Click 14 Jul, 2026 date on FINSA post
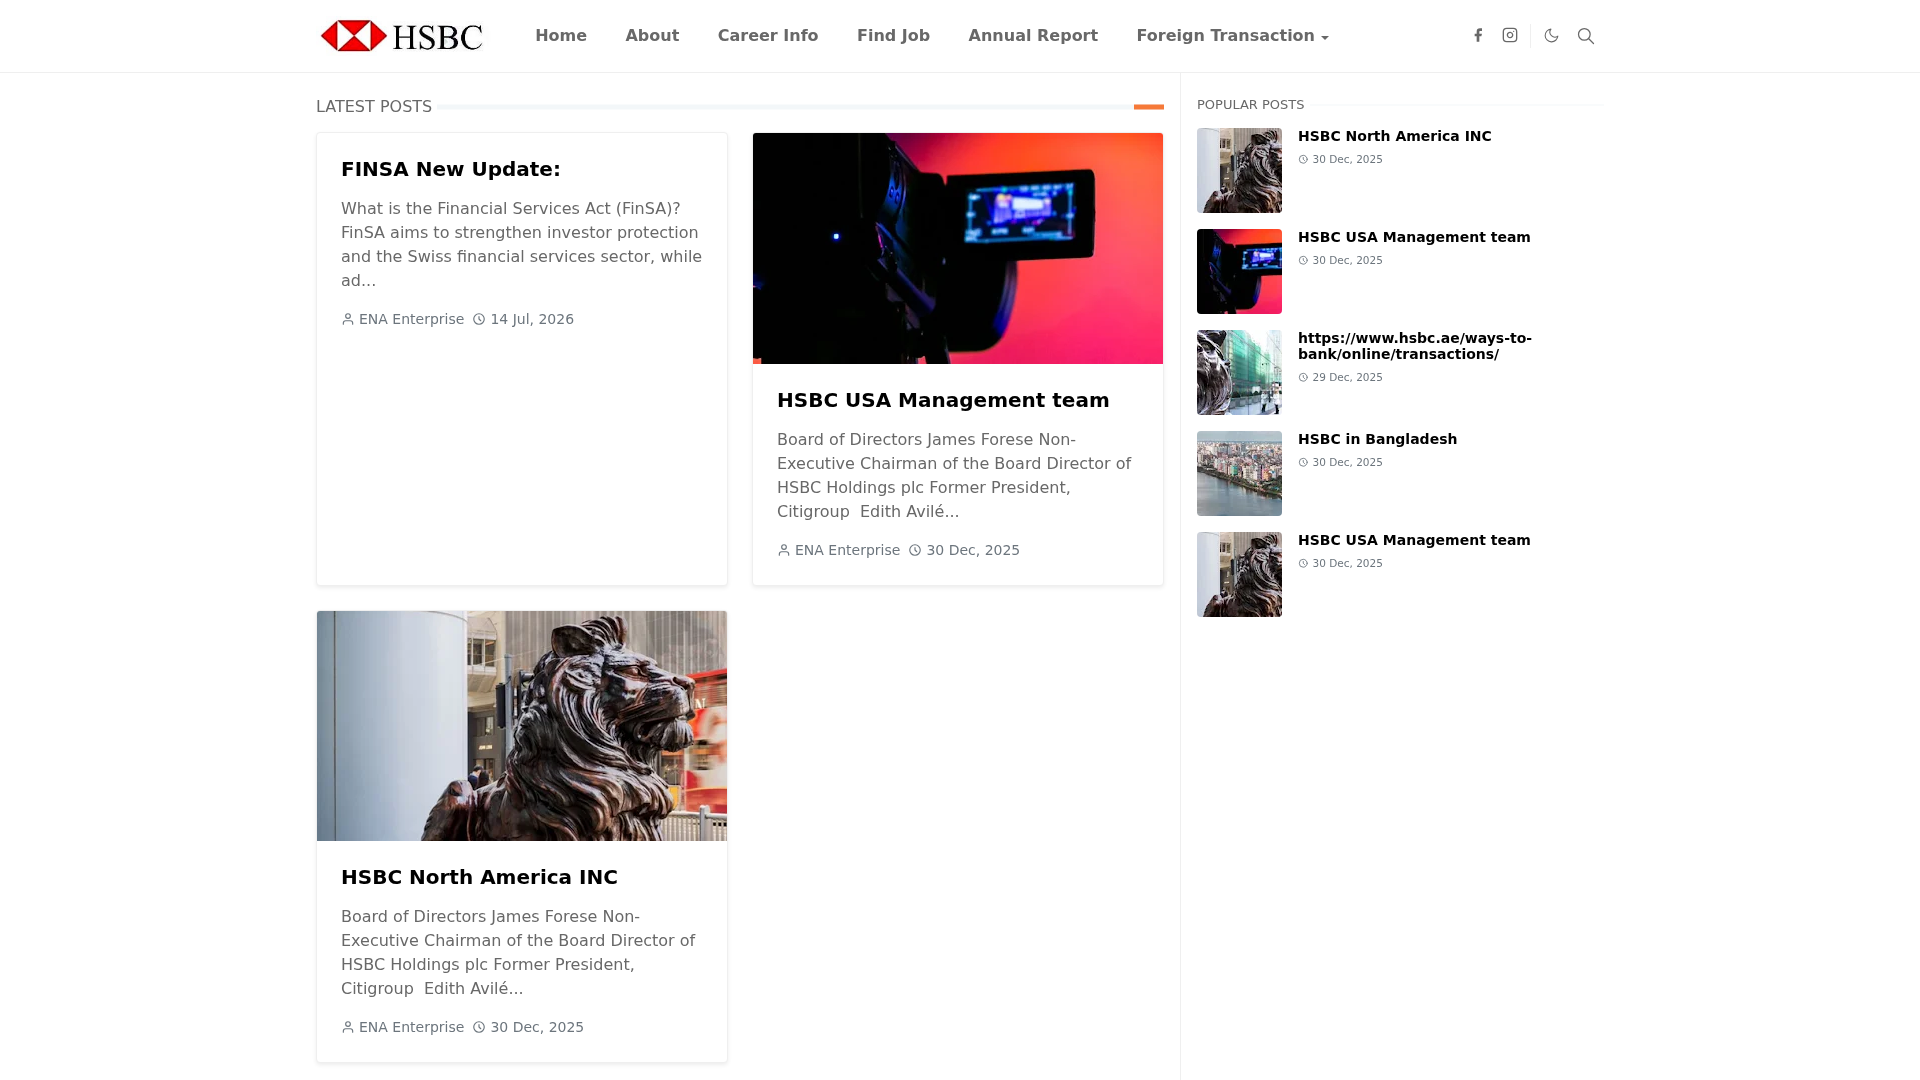Viewport: 1920px width, 1080px height. pyautogui.click(x=532, y=319)
